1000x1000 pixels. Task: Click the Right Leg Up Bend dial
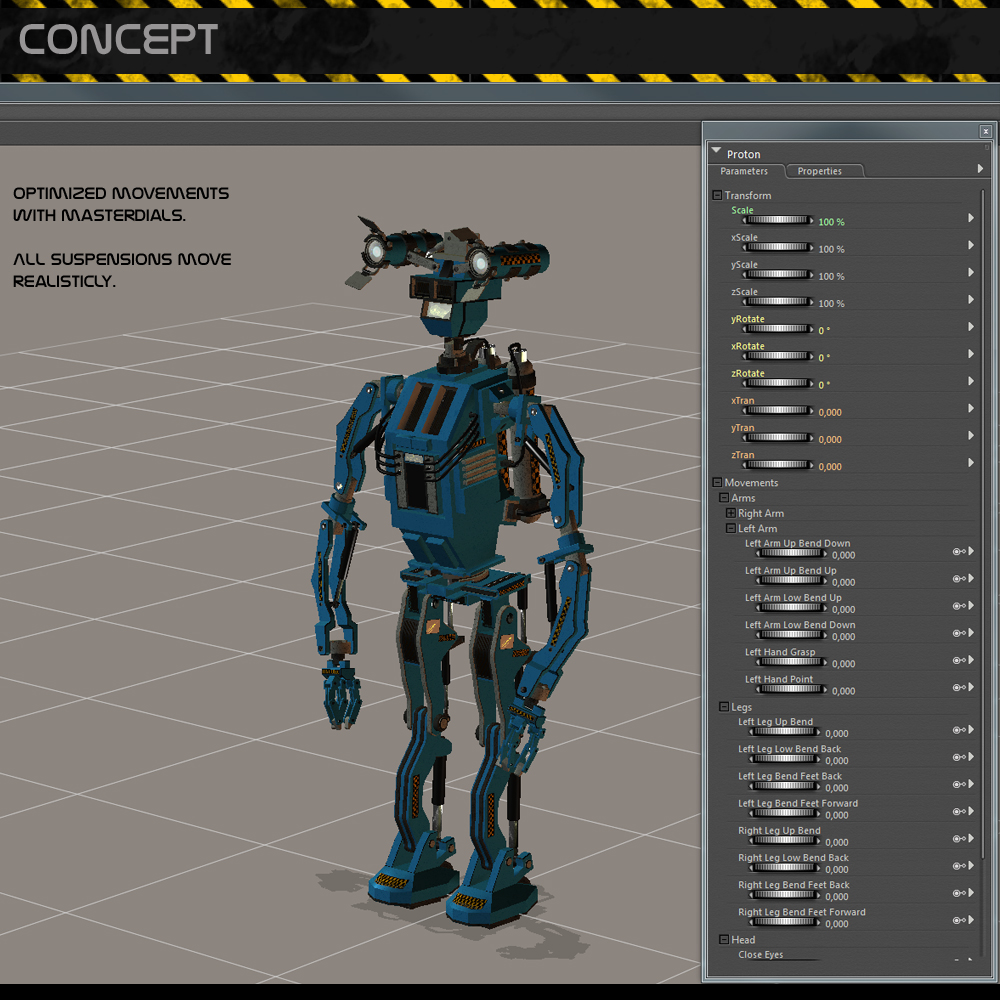click(784, 841)
